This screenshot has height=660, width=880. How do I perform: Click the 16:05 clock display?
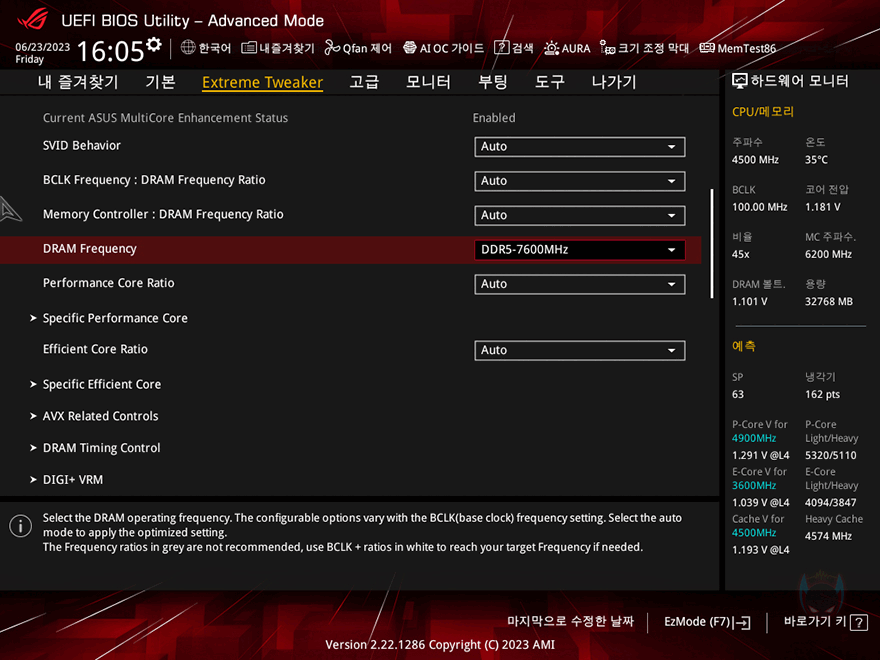point(111,51)
